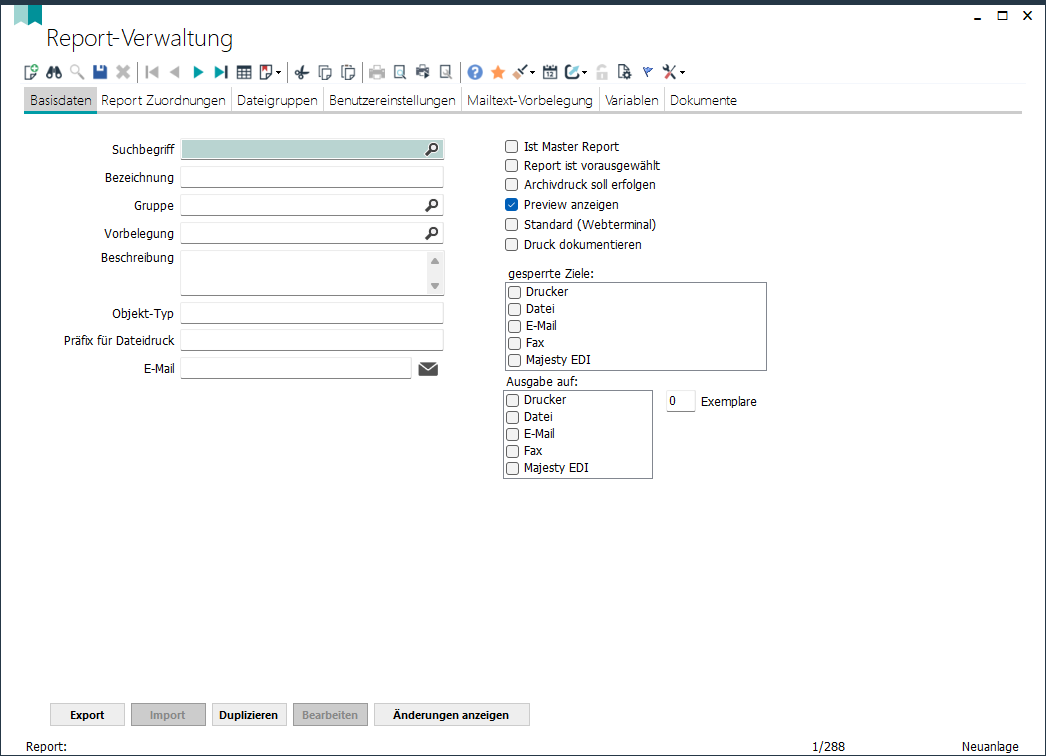Click the document with gear icon
This screenshot has height=756, width=1046.
point(624,72)
